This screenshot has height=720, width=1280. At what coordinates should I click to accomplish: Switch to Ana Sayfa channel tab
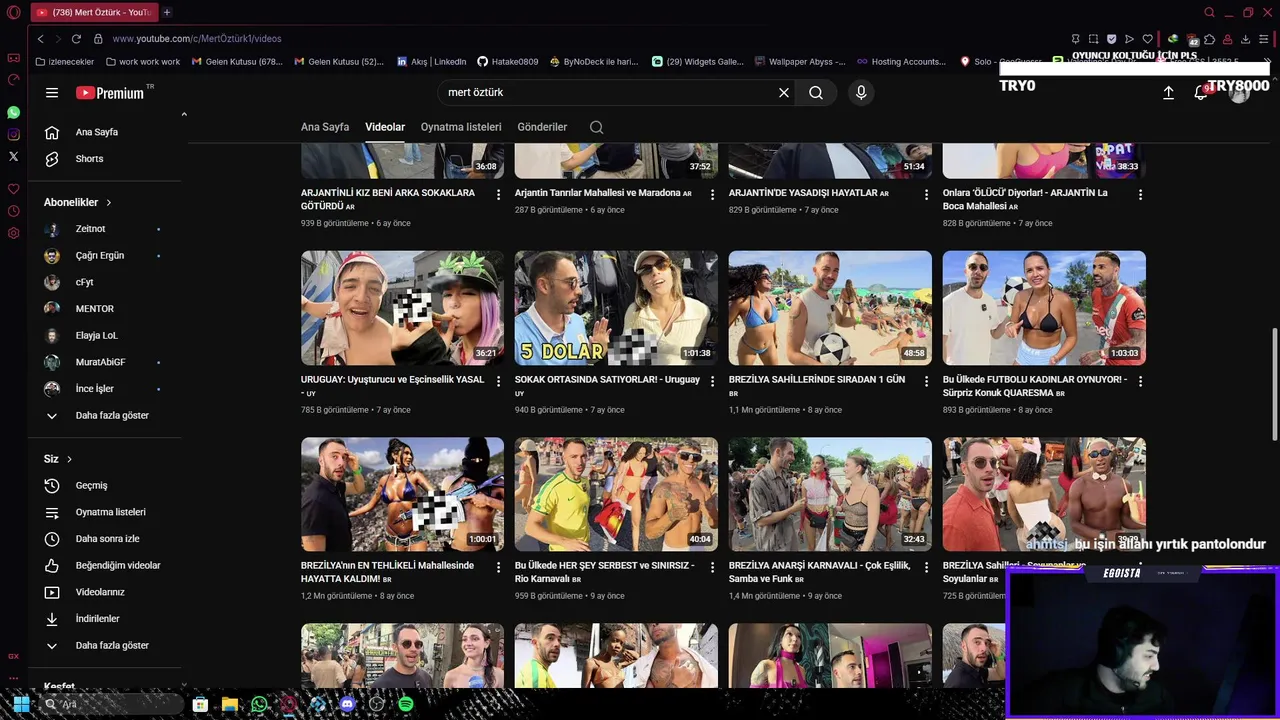point(325,127)
